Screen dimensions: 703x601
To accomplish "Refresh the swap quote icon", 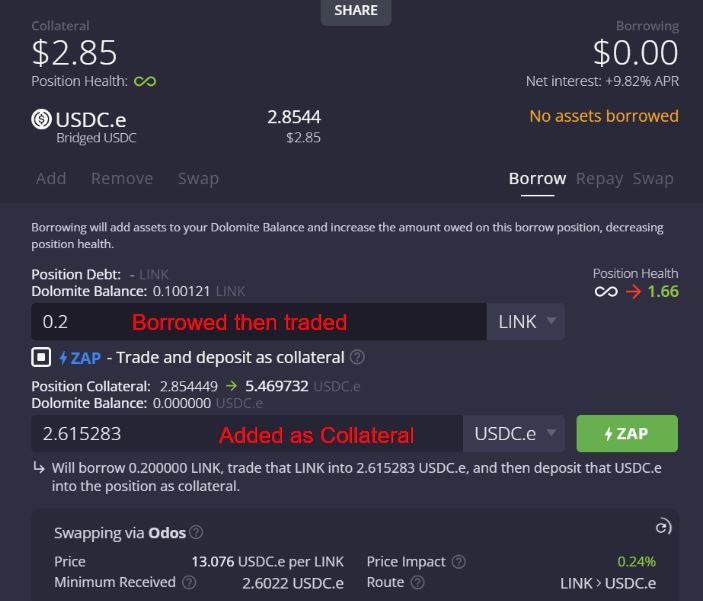I will 662,527.
